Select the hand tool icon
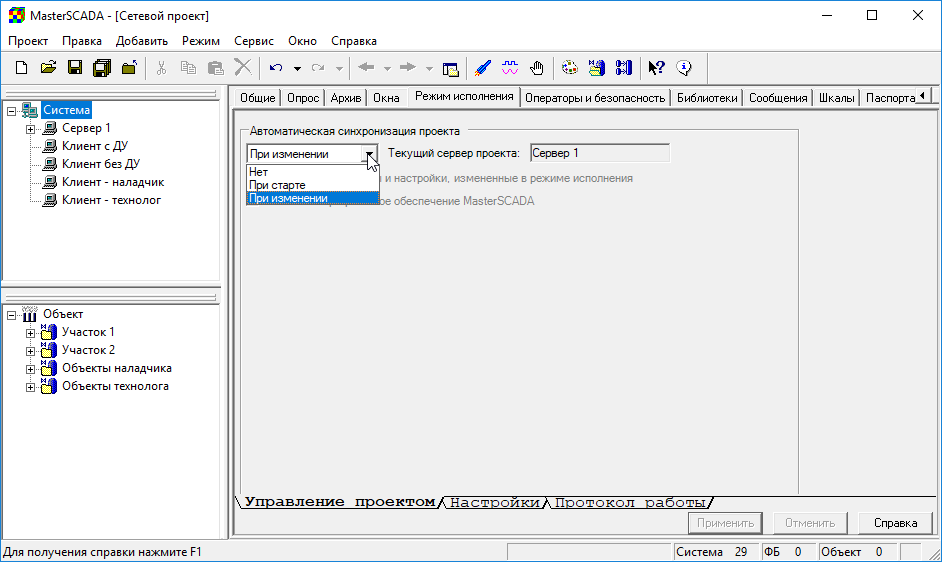 pyautogui.click(x=536, y=68)
